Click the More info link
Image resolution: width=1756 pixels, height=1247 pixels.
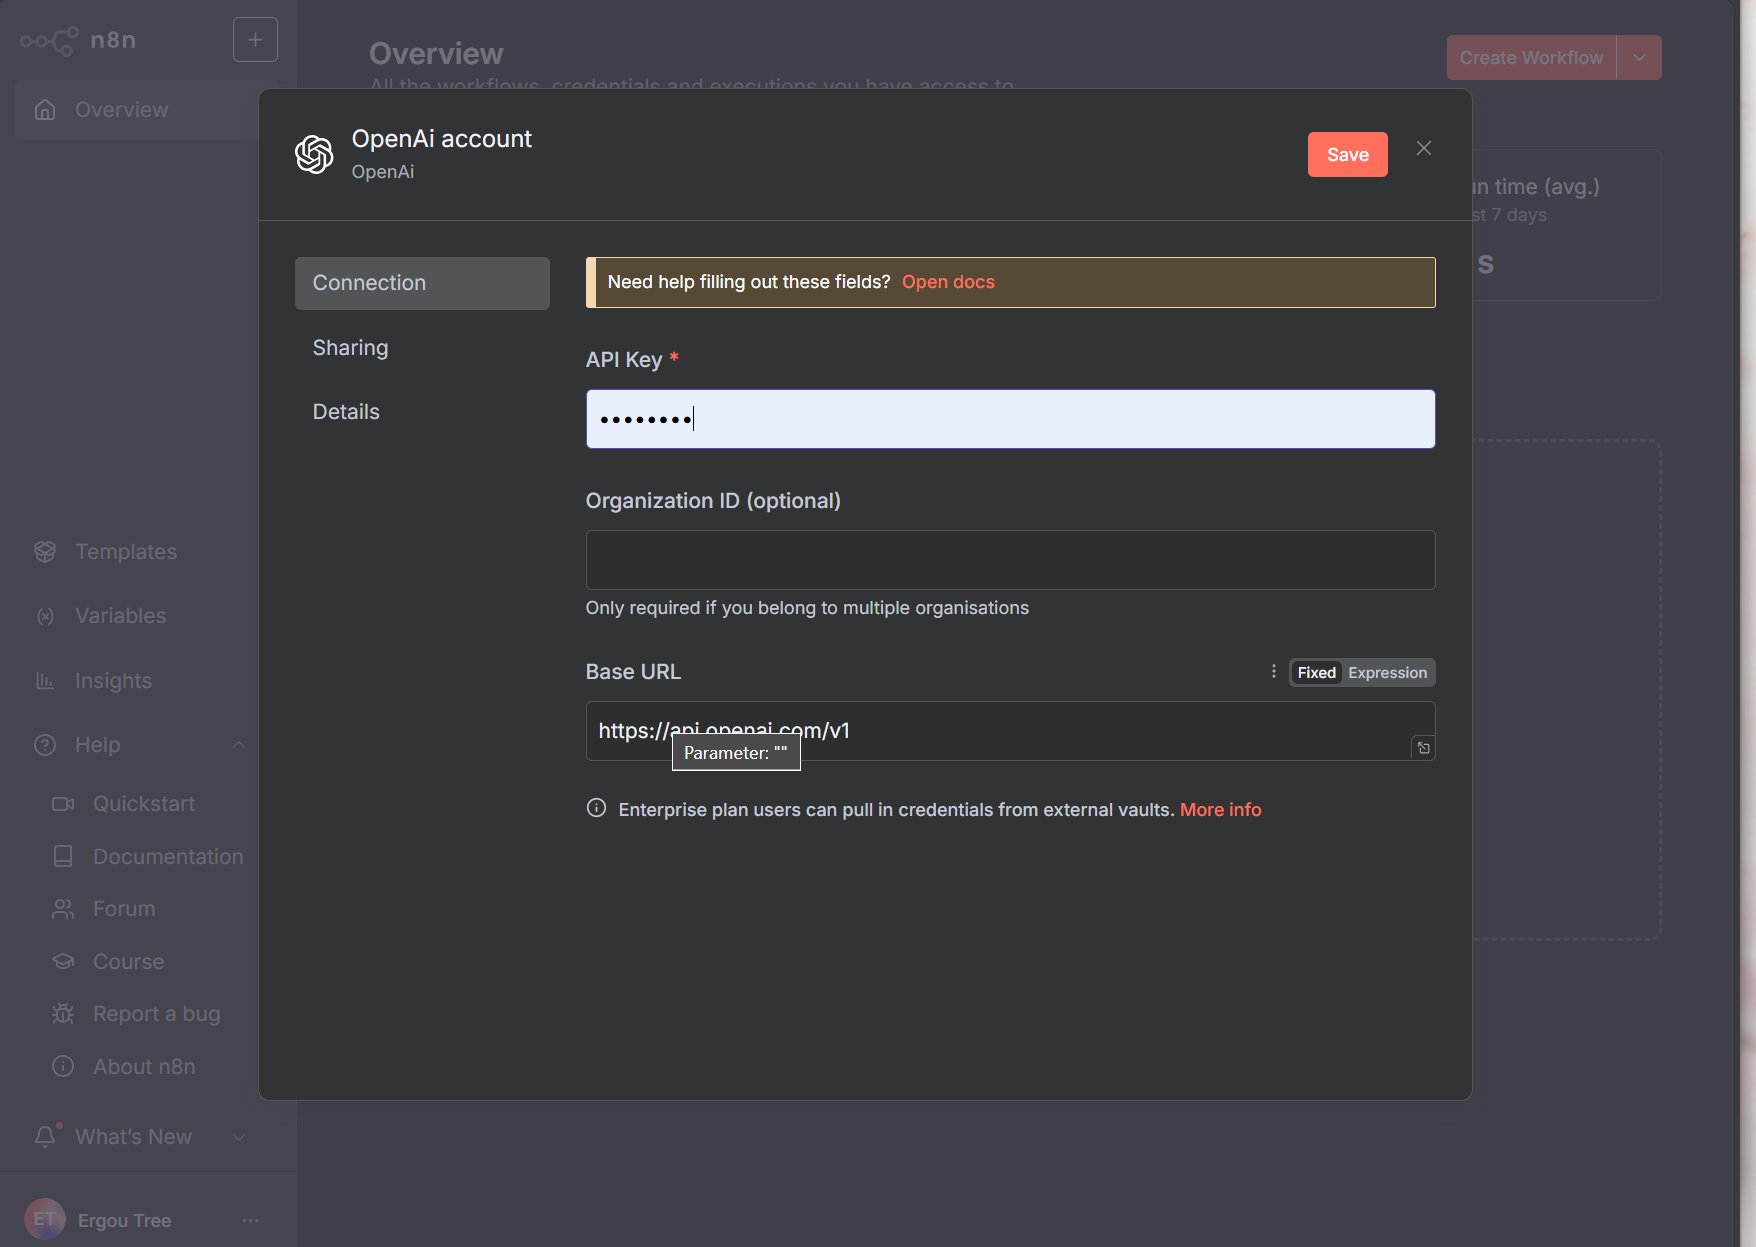click(x=1220, y=810)
